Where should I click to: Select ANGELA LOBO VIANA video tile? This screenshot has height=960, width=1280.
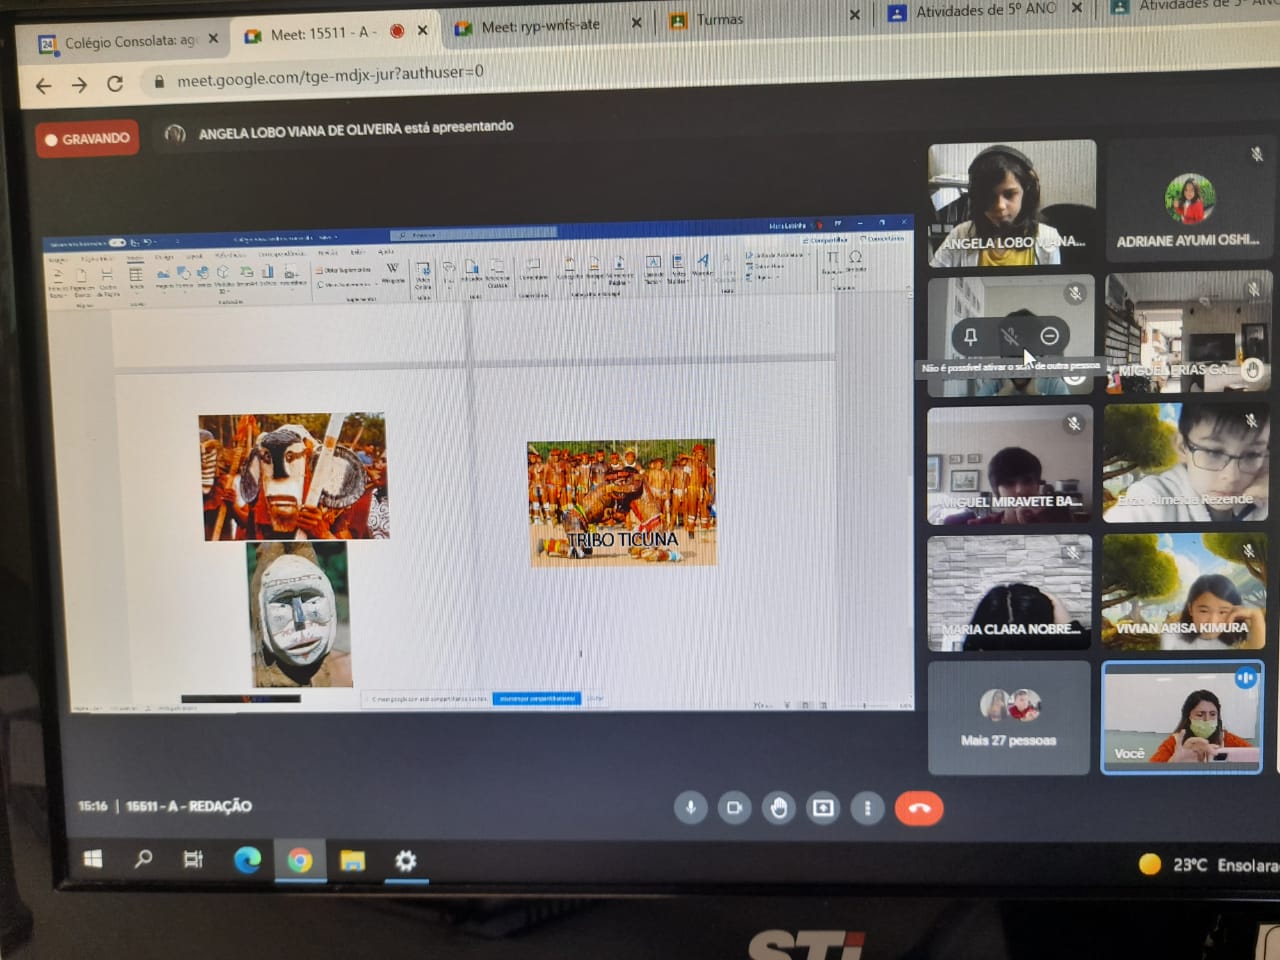(x=1012, y=204)
